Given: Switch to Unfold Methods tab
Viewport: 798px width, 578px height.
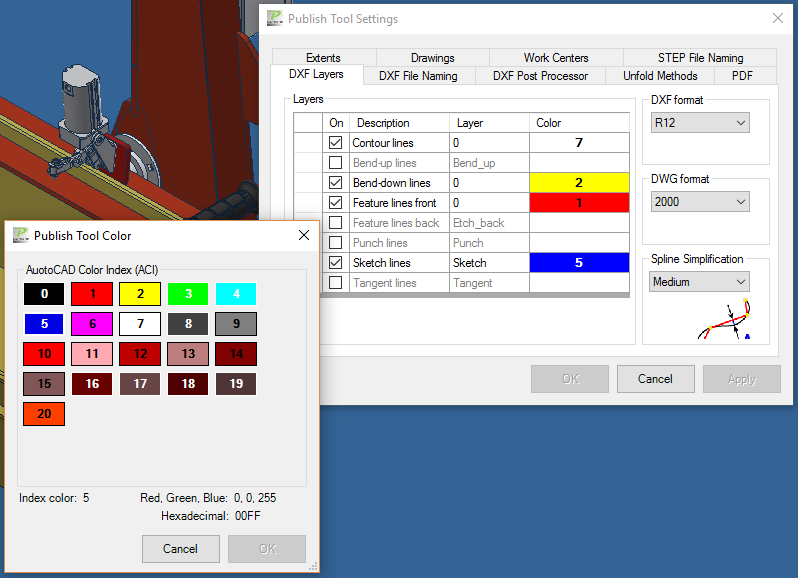Looking at the screenshot, I should point(660,76).
